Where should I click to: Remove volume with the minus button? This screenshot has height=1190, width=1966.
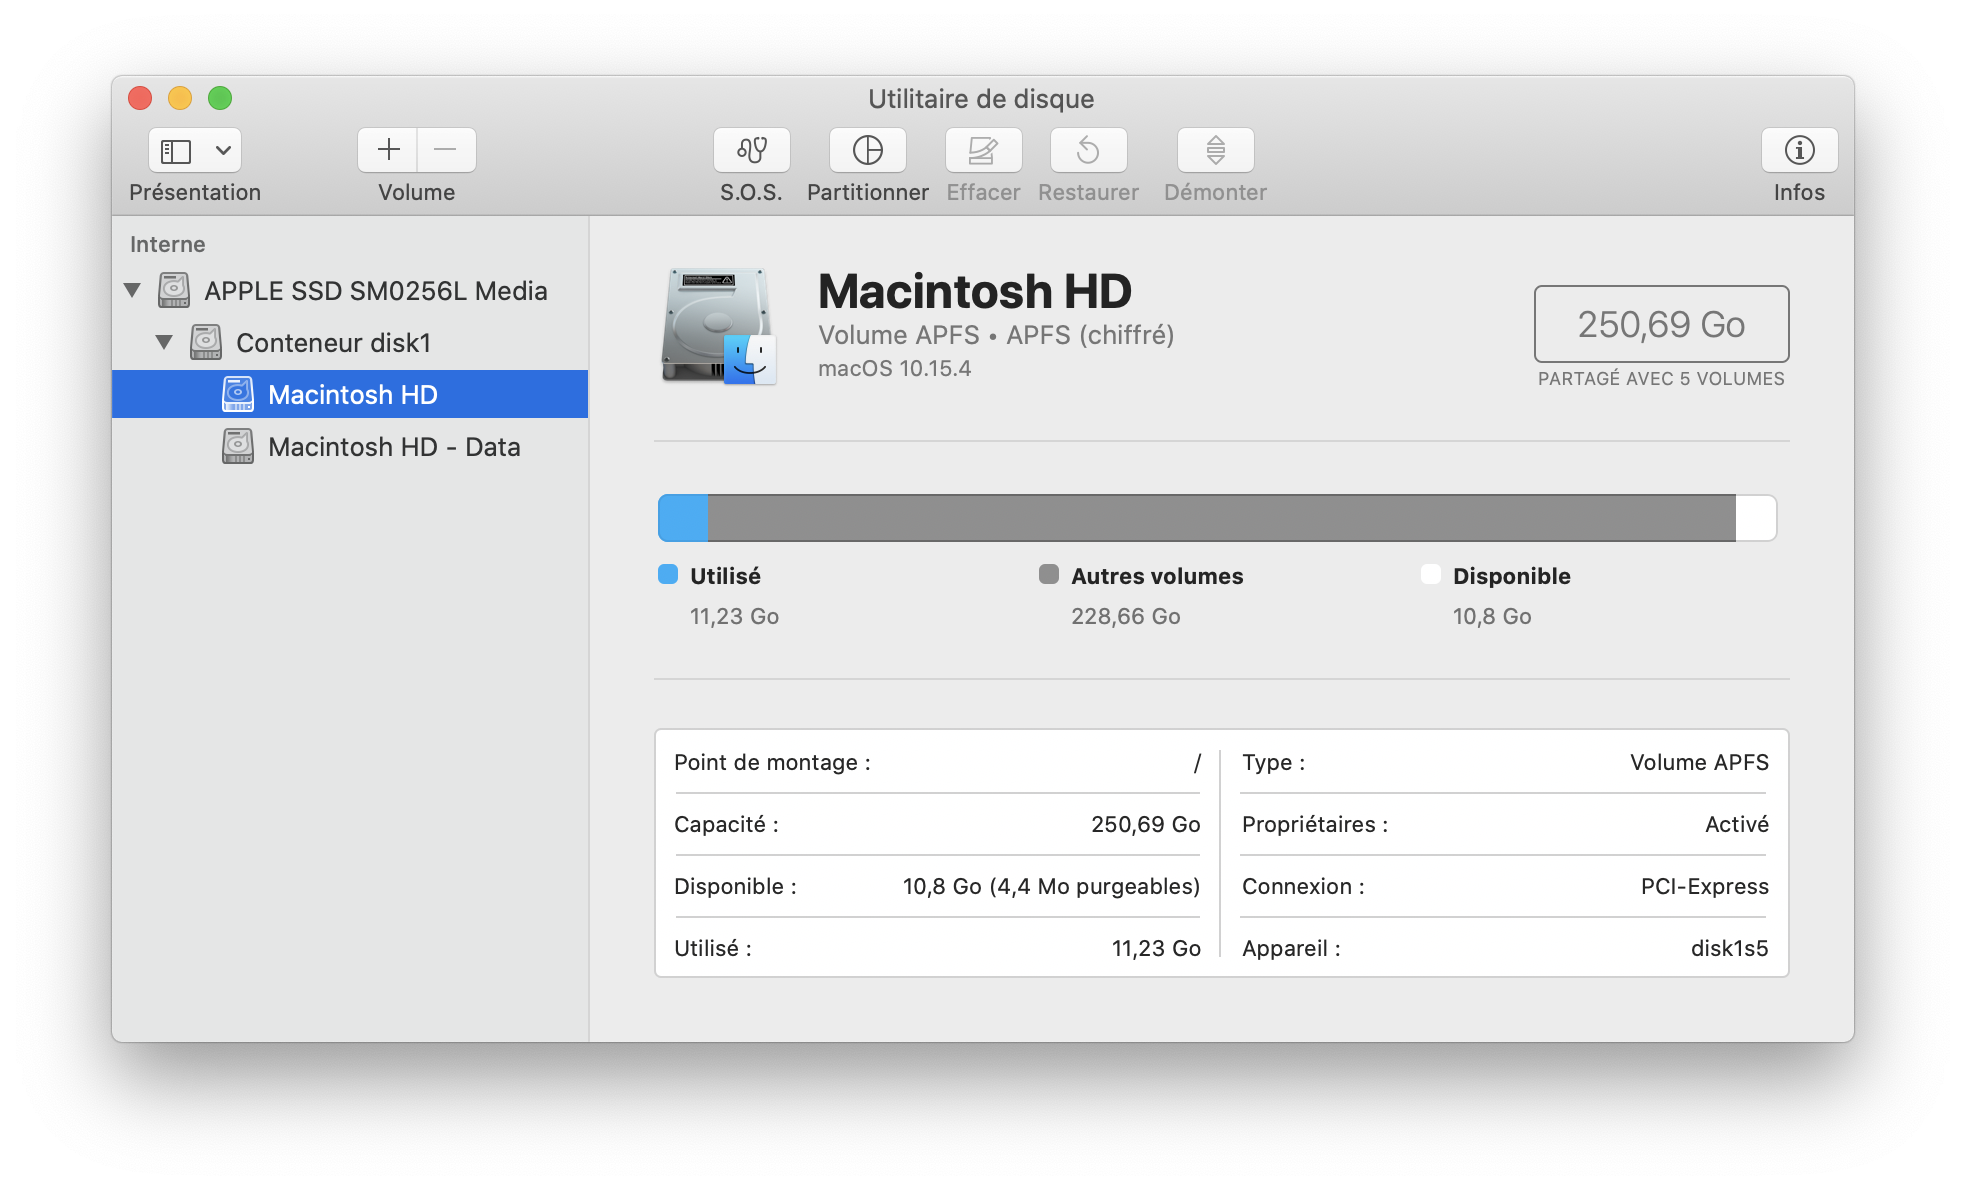tap(446, 150)
